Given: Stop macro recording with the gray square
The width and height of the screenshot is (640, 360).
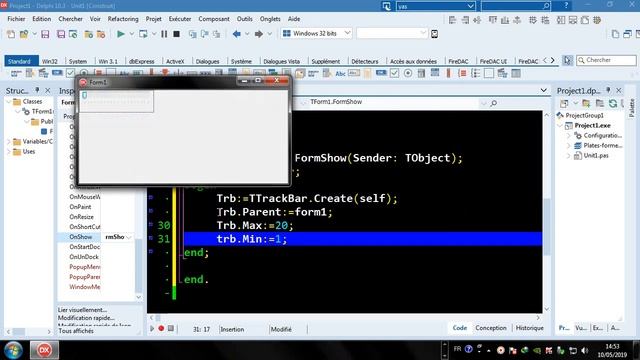Looking at the screenshot, I should tap(171, 328).
